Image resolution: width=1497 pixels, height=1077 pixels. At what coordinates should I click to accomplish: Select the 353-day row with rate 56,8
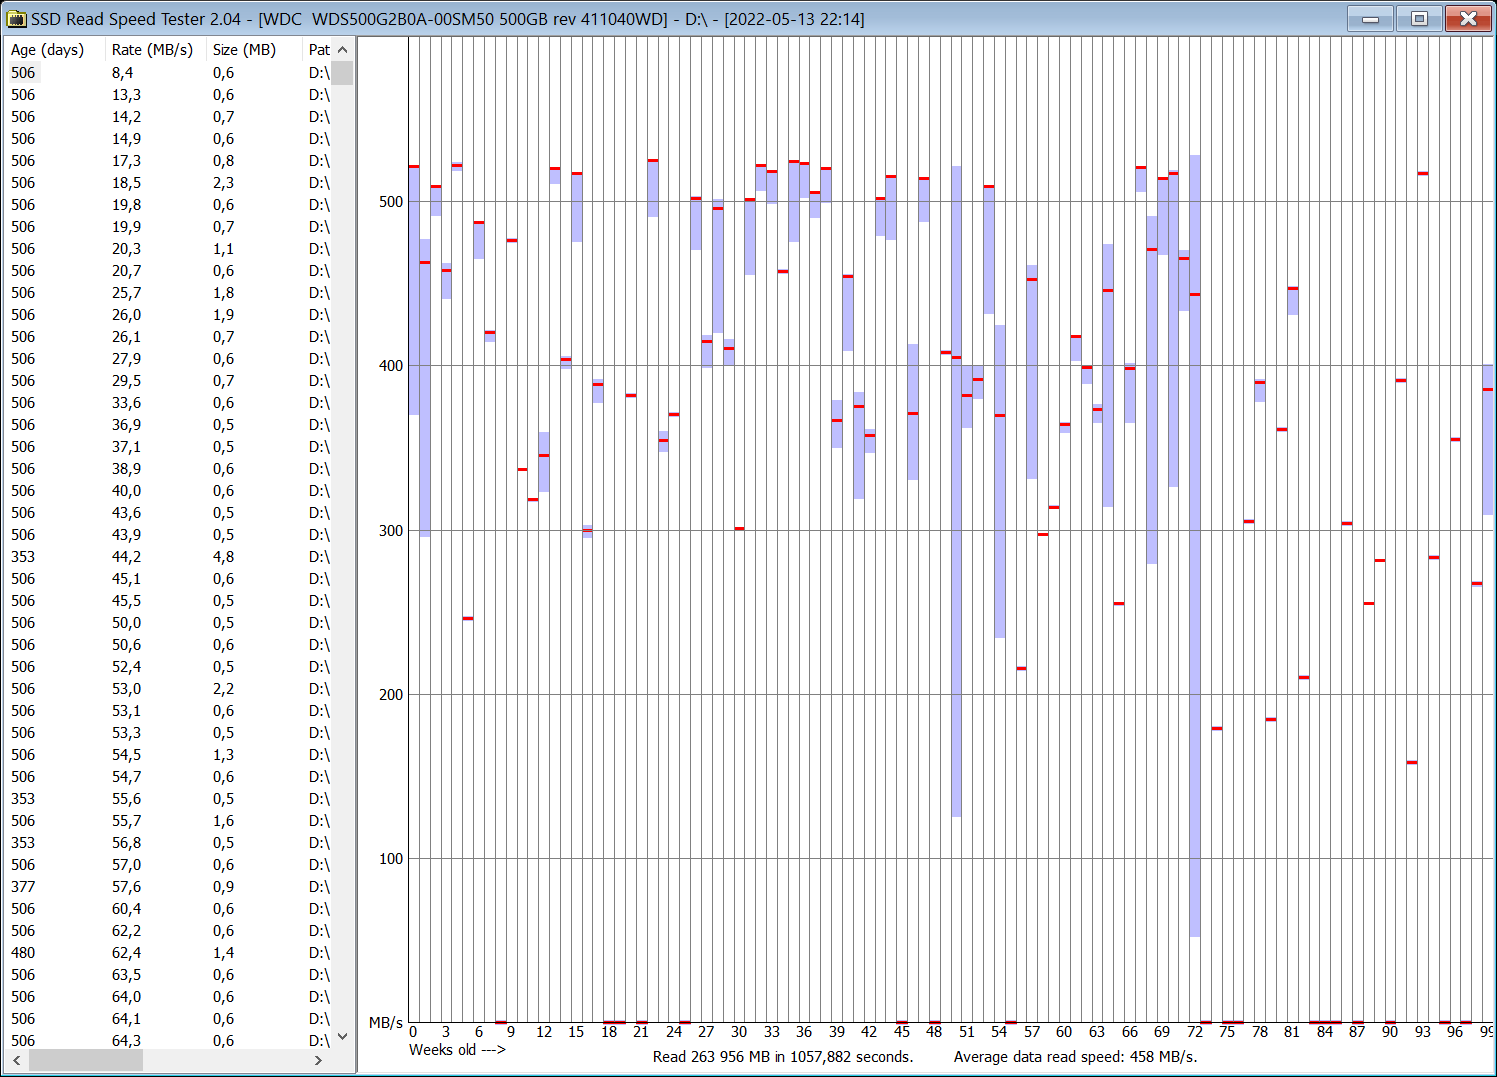click(169, 843)
